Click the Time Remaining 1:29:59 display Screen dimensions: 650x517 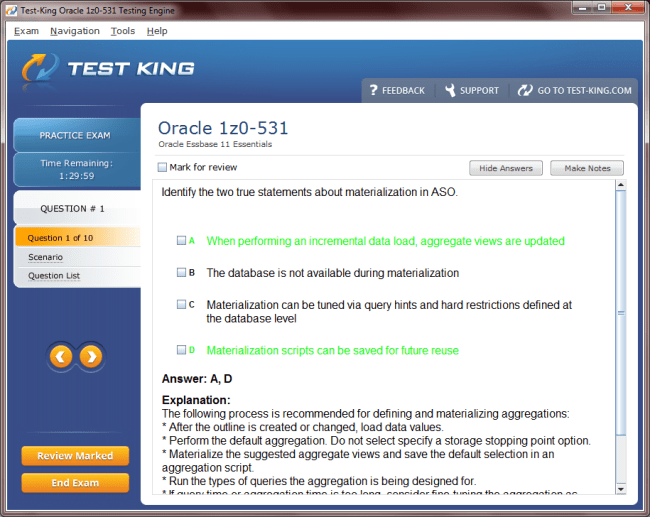[x=77, y=169]
